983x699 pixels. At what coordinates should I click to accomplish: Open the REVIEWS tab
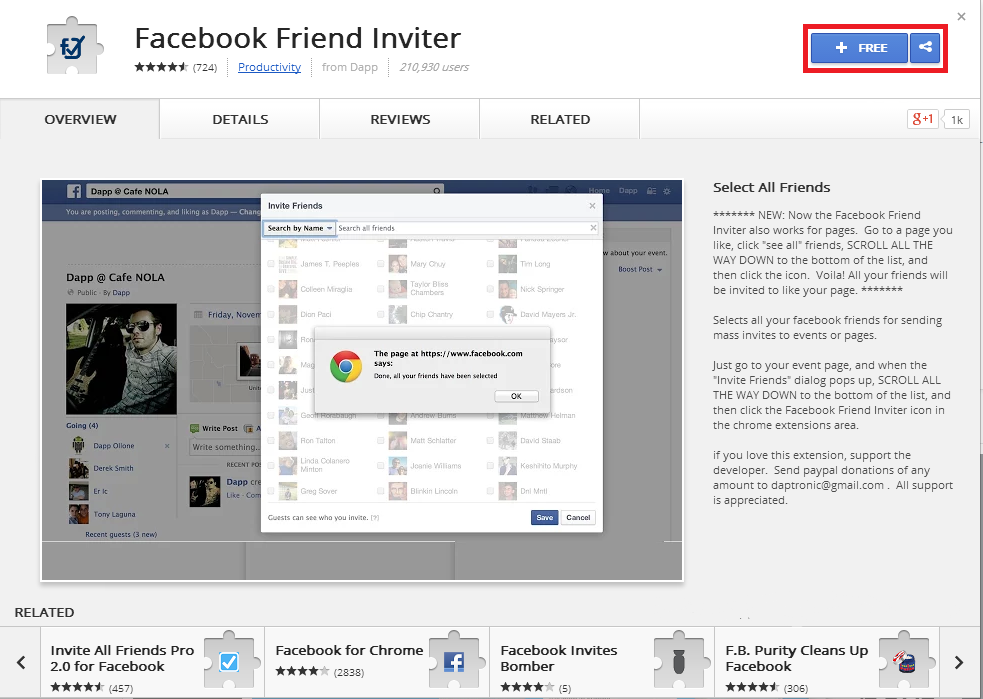click(400, 119)
